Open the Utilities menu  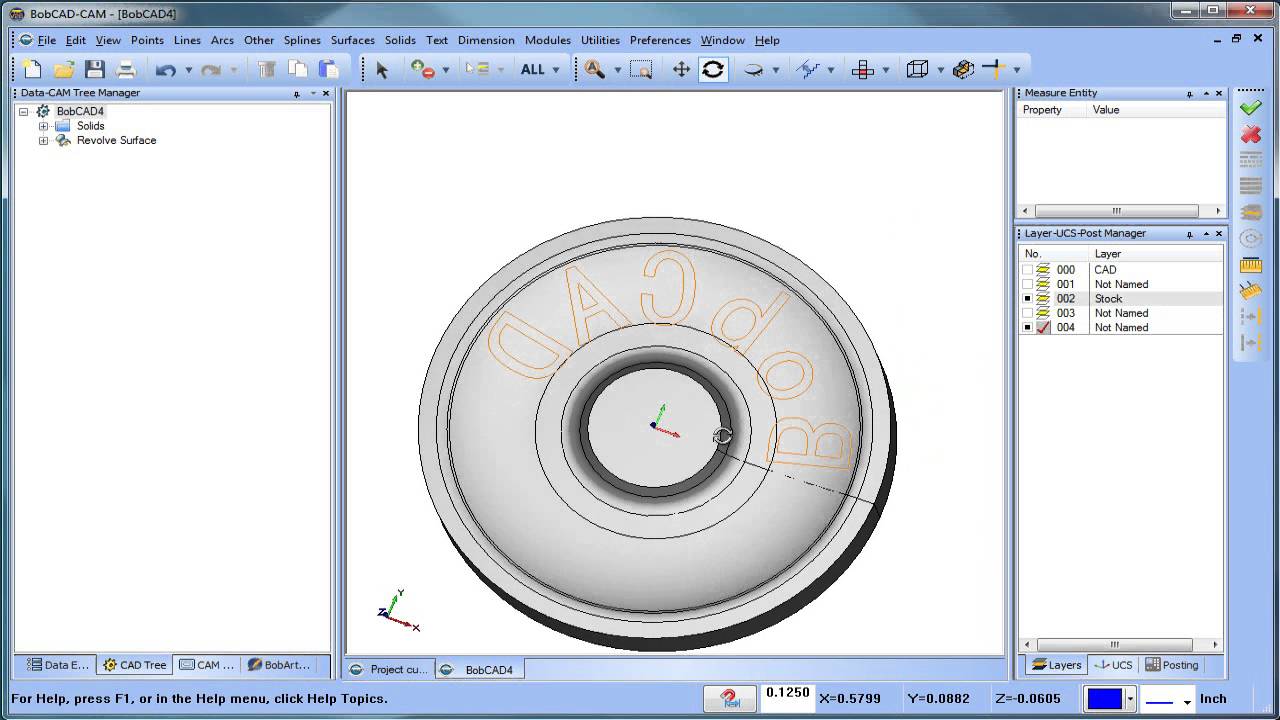point(600,40)
